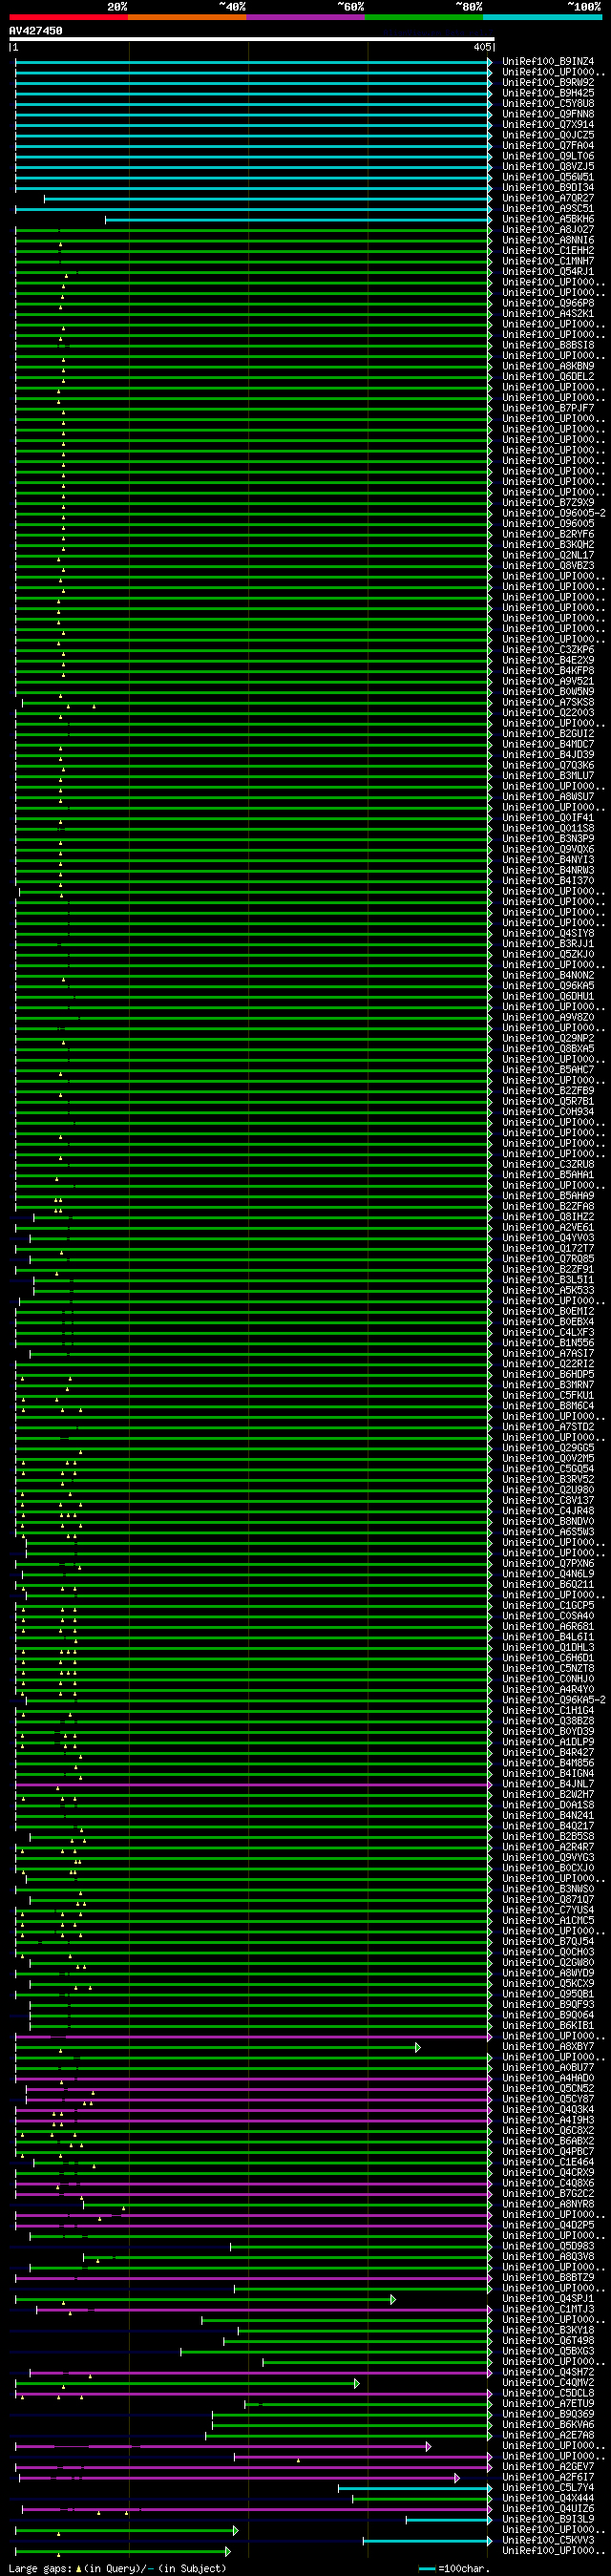Click subject name UniRef100_Q22RI2
Viewport: 611px width, 2576px height.
click(548, 1364)
